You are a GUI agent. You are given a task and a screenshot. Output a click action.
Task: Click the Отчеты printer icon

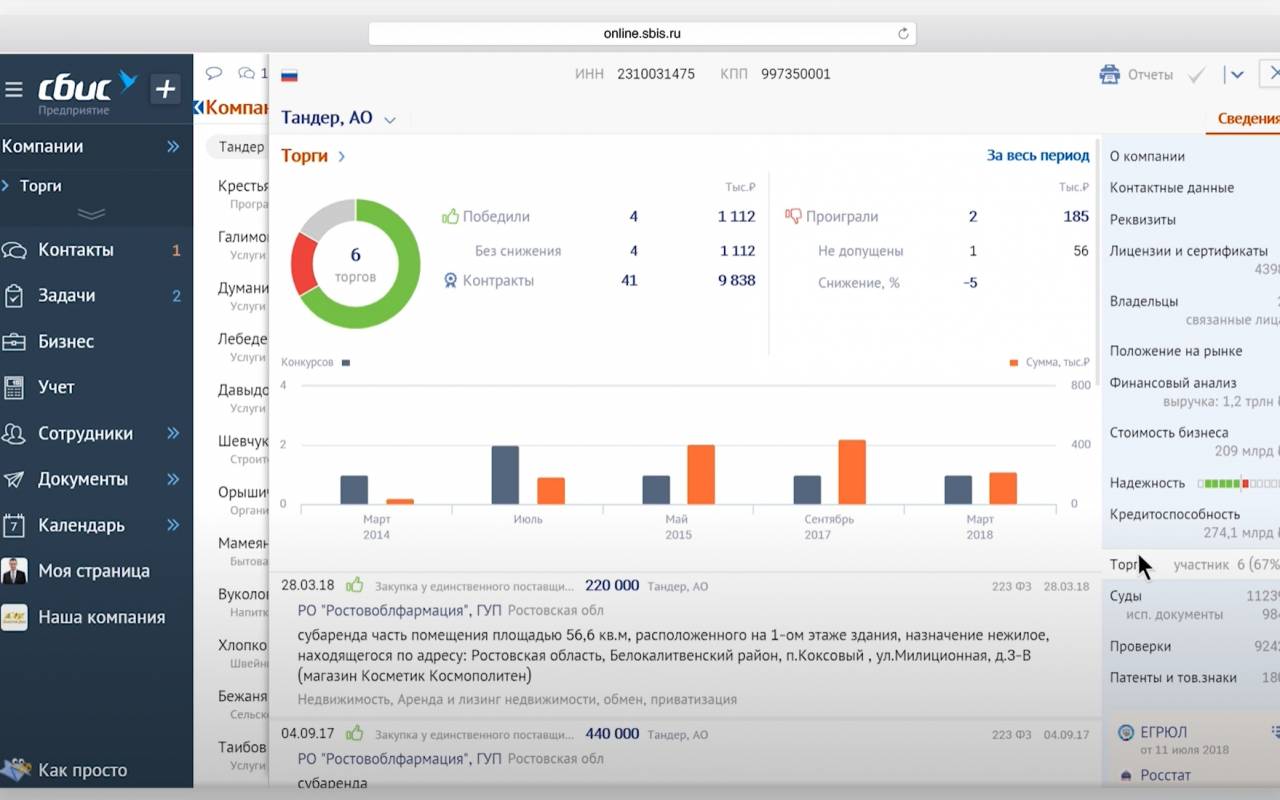[x=1109, y=75]
